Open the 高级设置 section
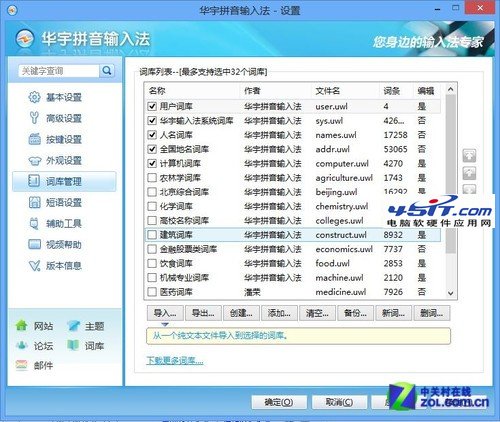The height and width of the screenshot is (422, 500). coord(64,118)
